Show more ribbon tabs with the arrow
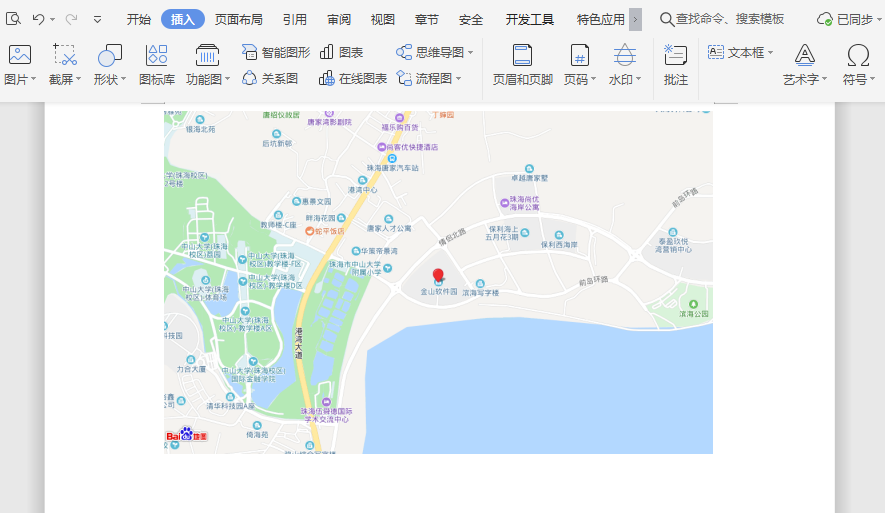This screenshot has height=513, width=885. click(635, 20)
